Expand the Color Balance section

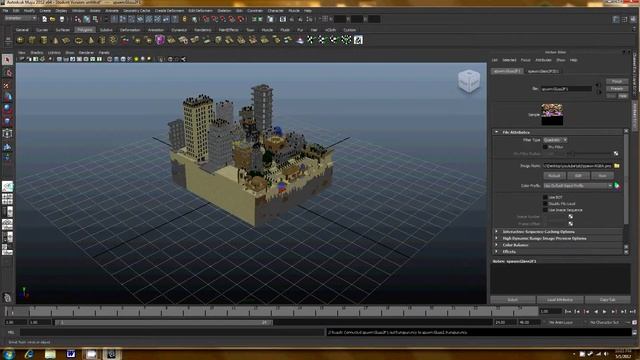point(497,245)
